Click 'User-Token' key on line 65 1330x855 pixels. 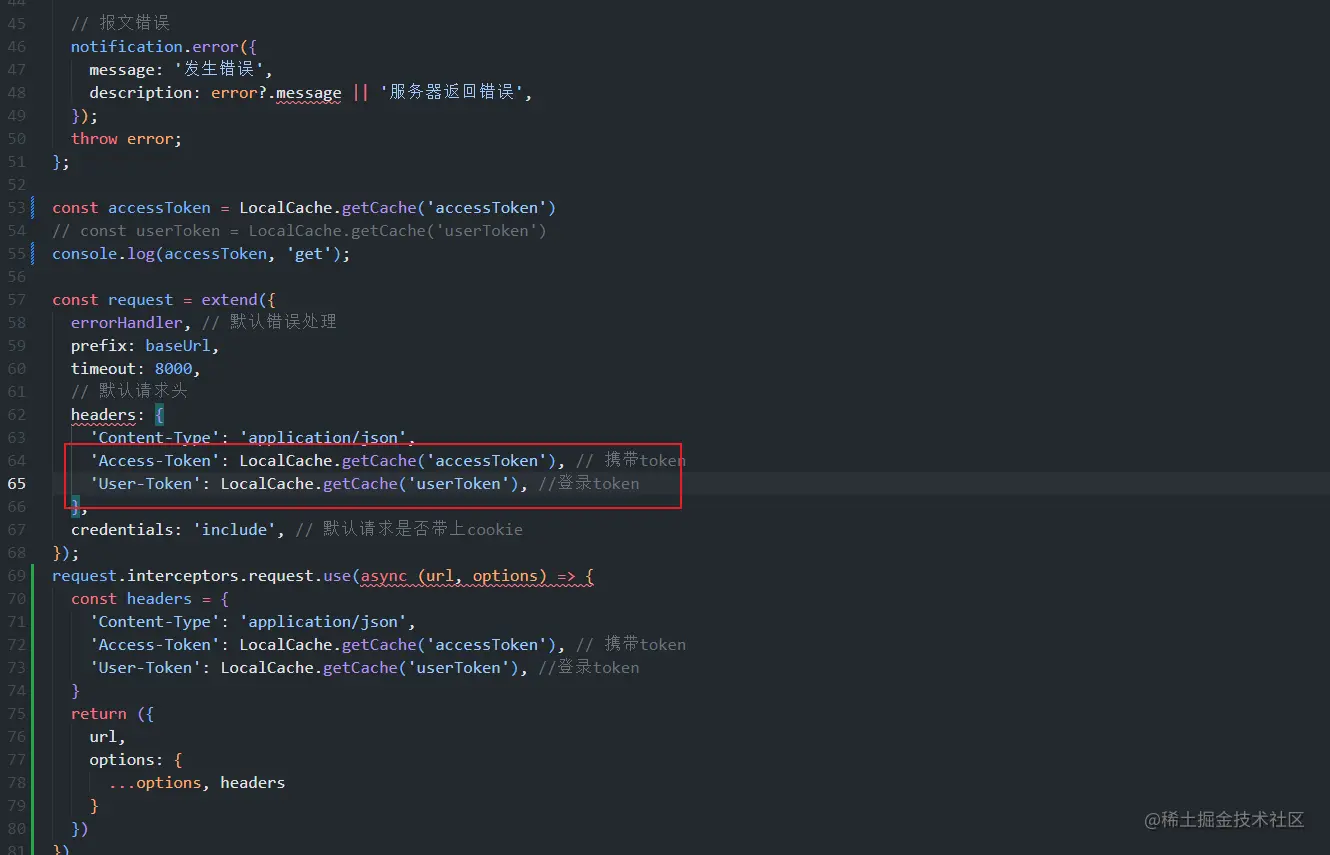pos(145,483)
